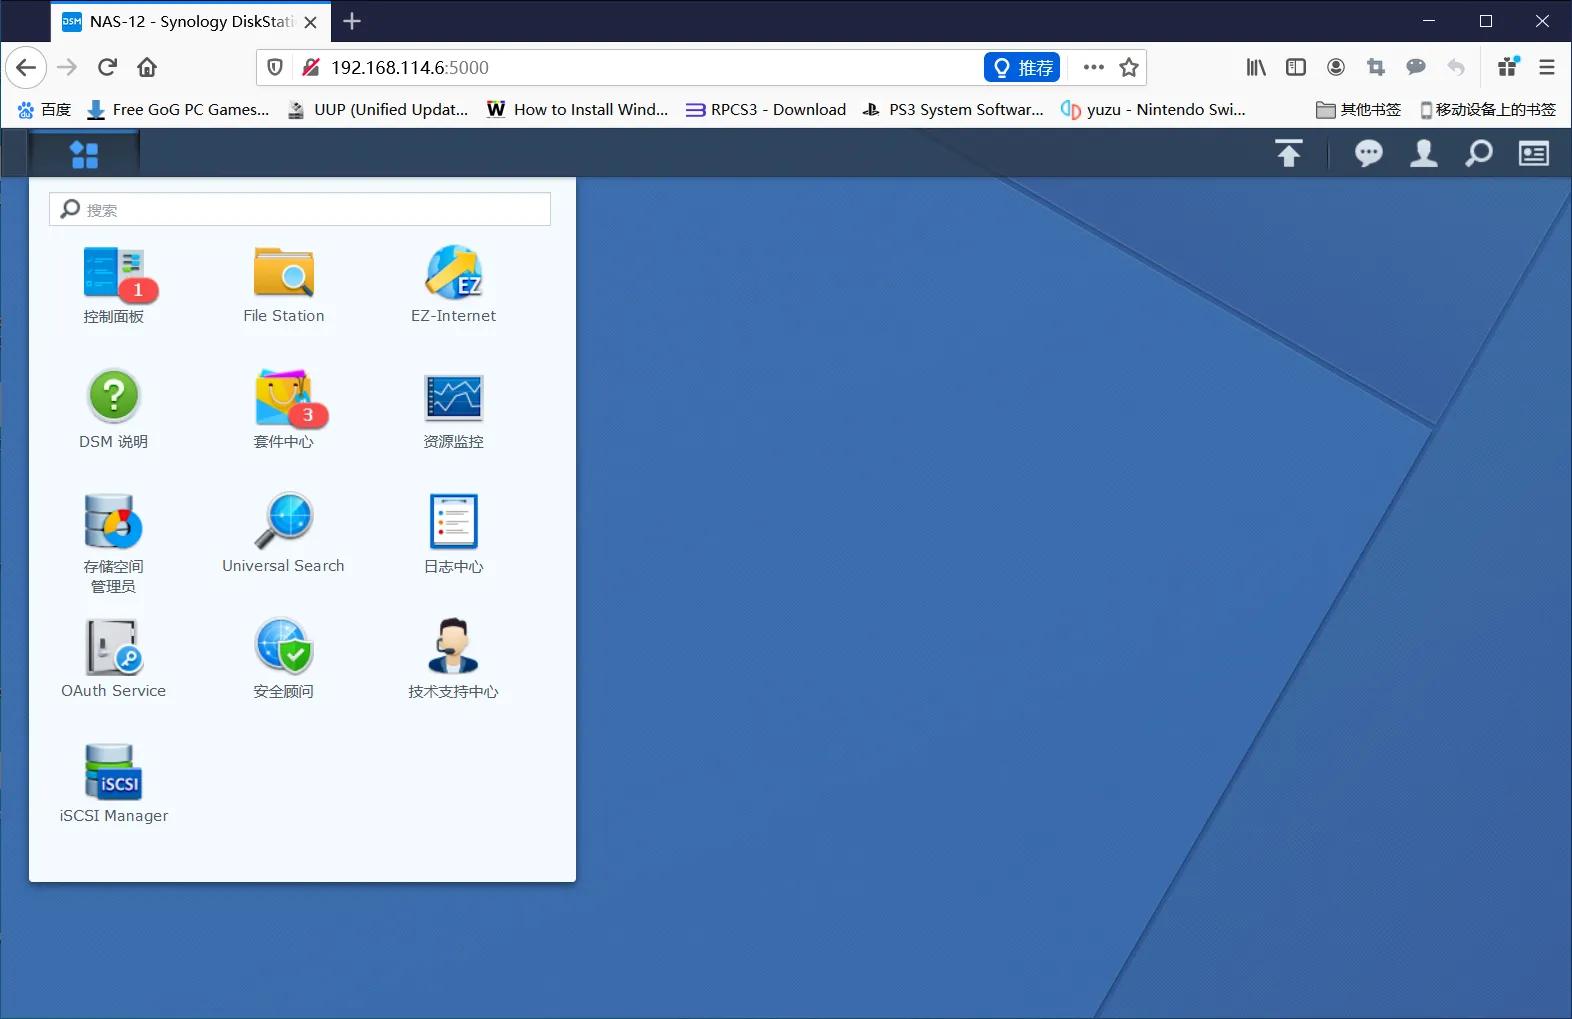Open the Firefox account icon

coord(1336,67)
